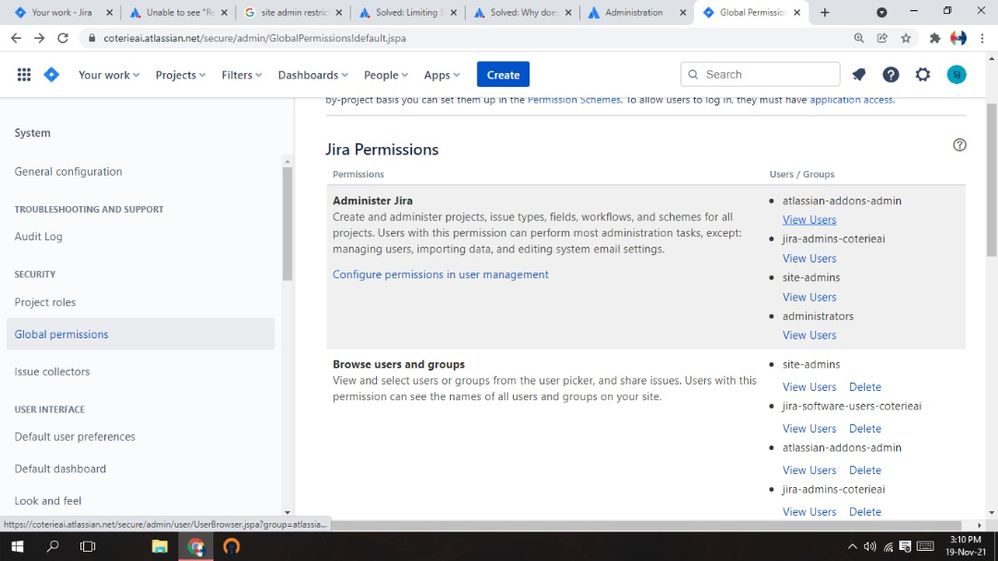Open File Explorer from the taskbar
998x561 pixels.
pyautogui.click(x=159, y=546)
